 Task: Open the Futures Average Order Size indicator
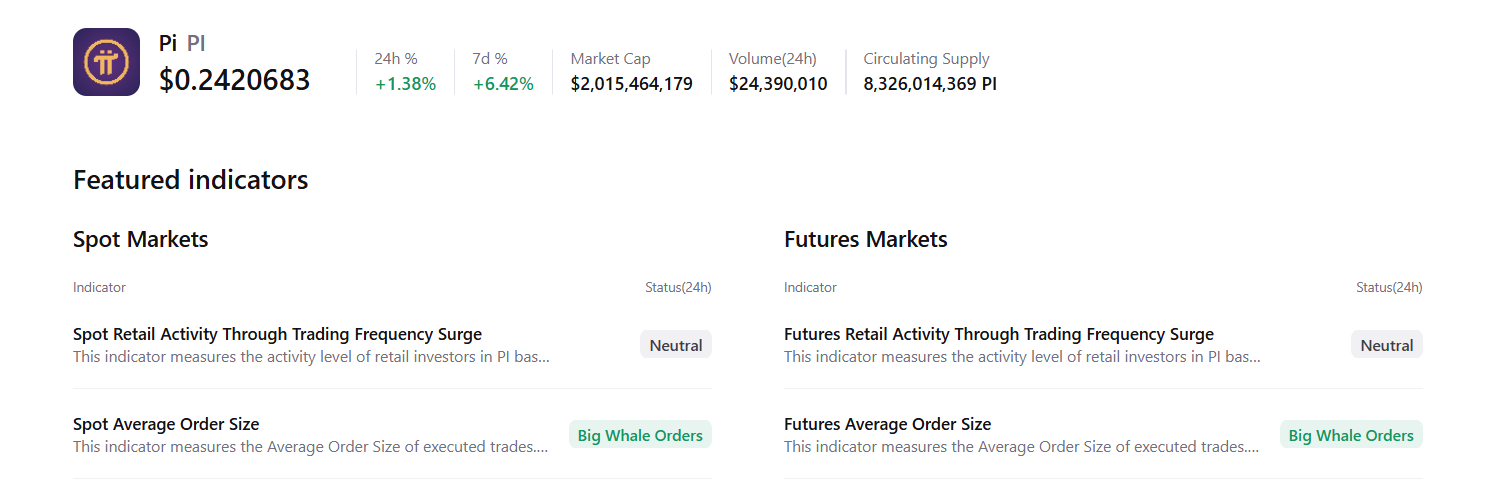pos(887,424)
